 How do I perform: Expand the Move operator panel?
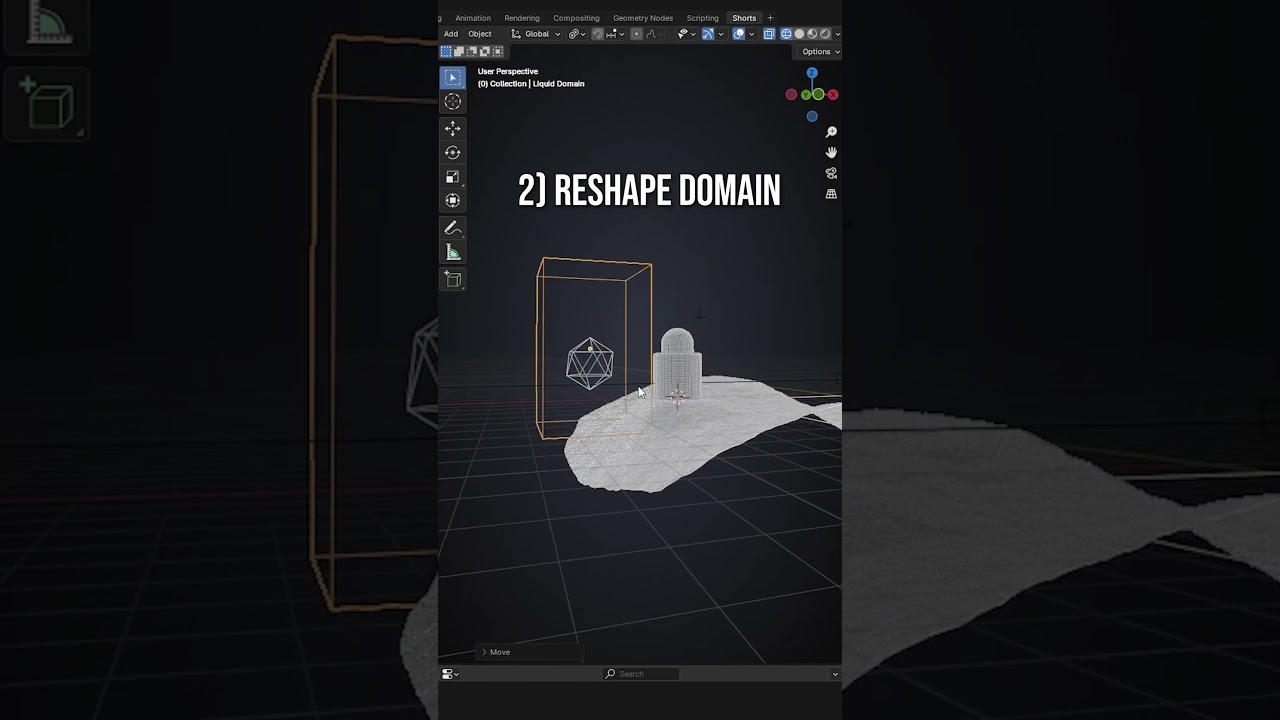coord(529,652)
